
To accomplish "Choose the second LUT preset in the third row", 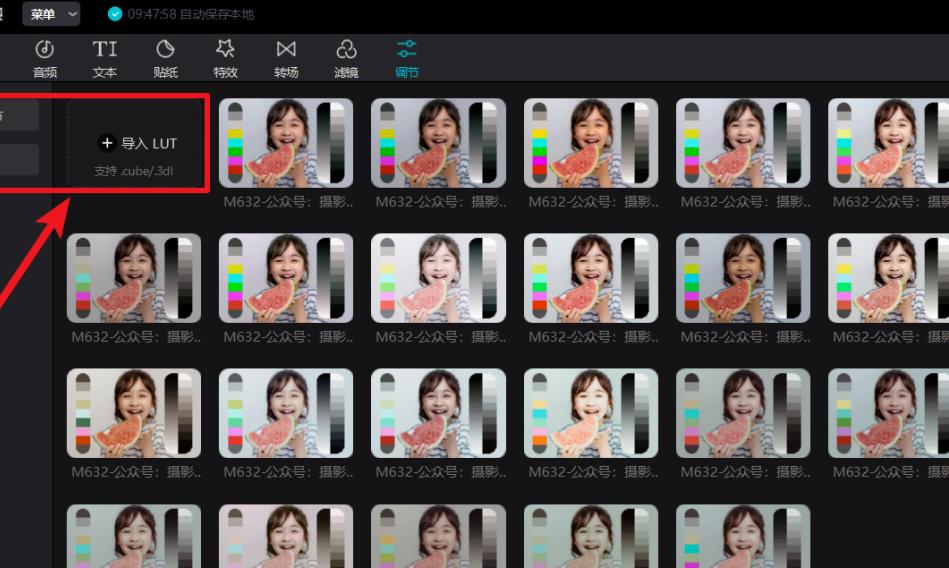I will point(286,413).
